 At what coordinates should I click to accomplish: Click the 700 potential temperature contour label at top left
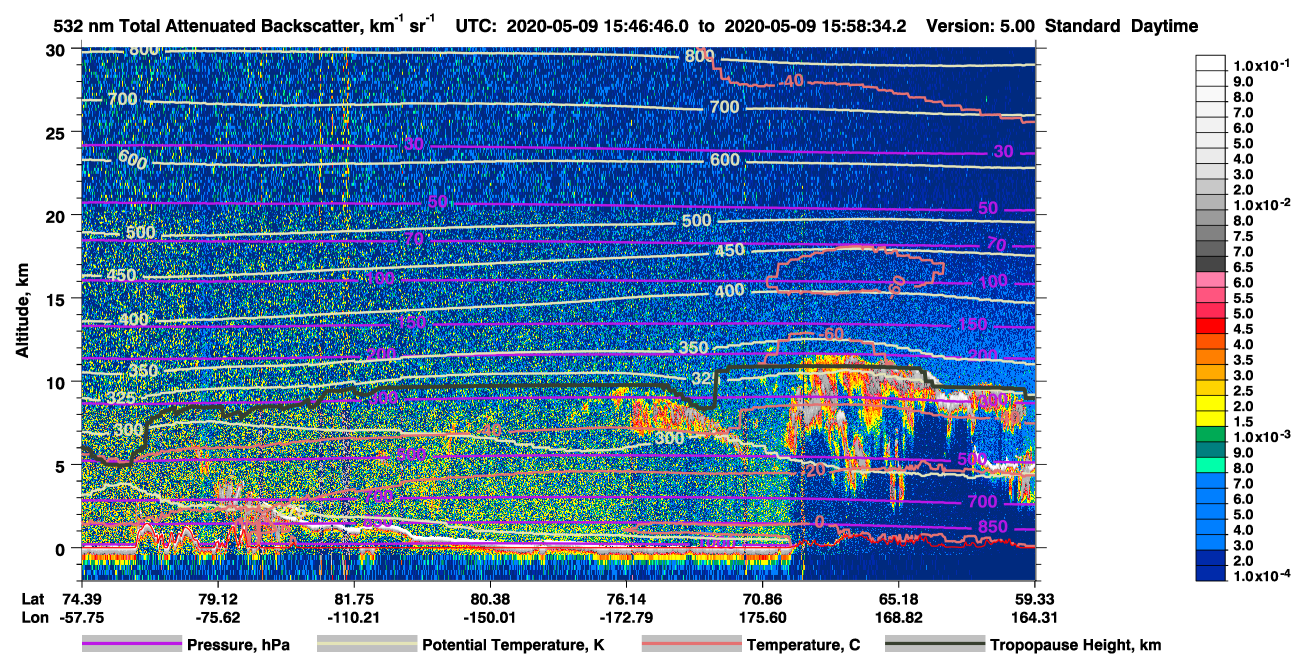[x=122, y=99]
